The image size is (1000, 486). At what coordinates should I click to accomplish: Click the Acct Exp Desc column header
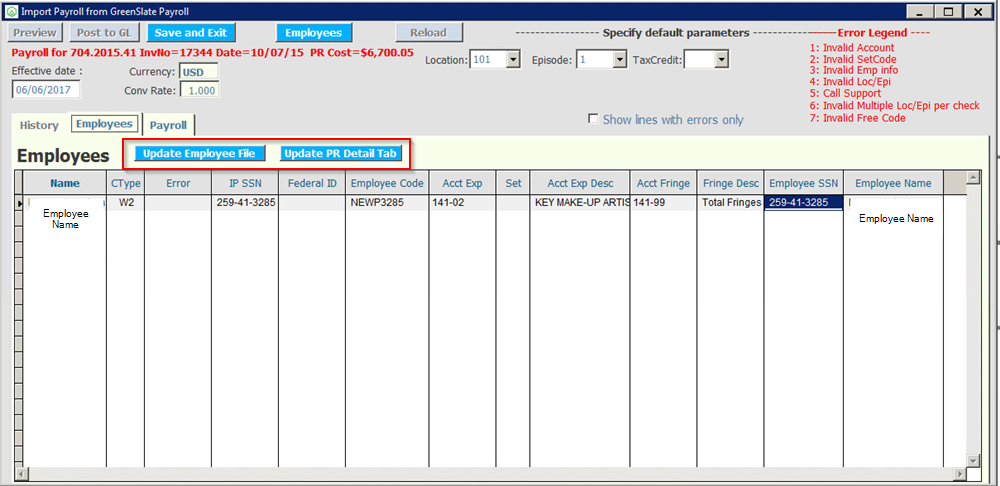coord(580,183)
